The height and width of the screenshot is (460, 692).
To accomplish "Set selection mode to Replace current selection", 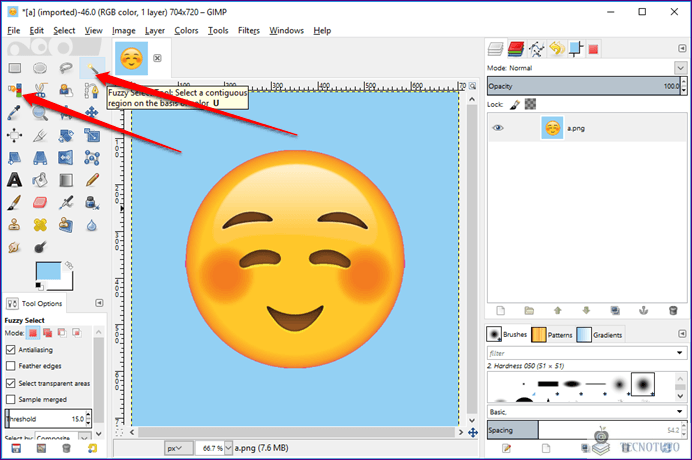I will point(33,333).
